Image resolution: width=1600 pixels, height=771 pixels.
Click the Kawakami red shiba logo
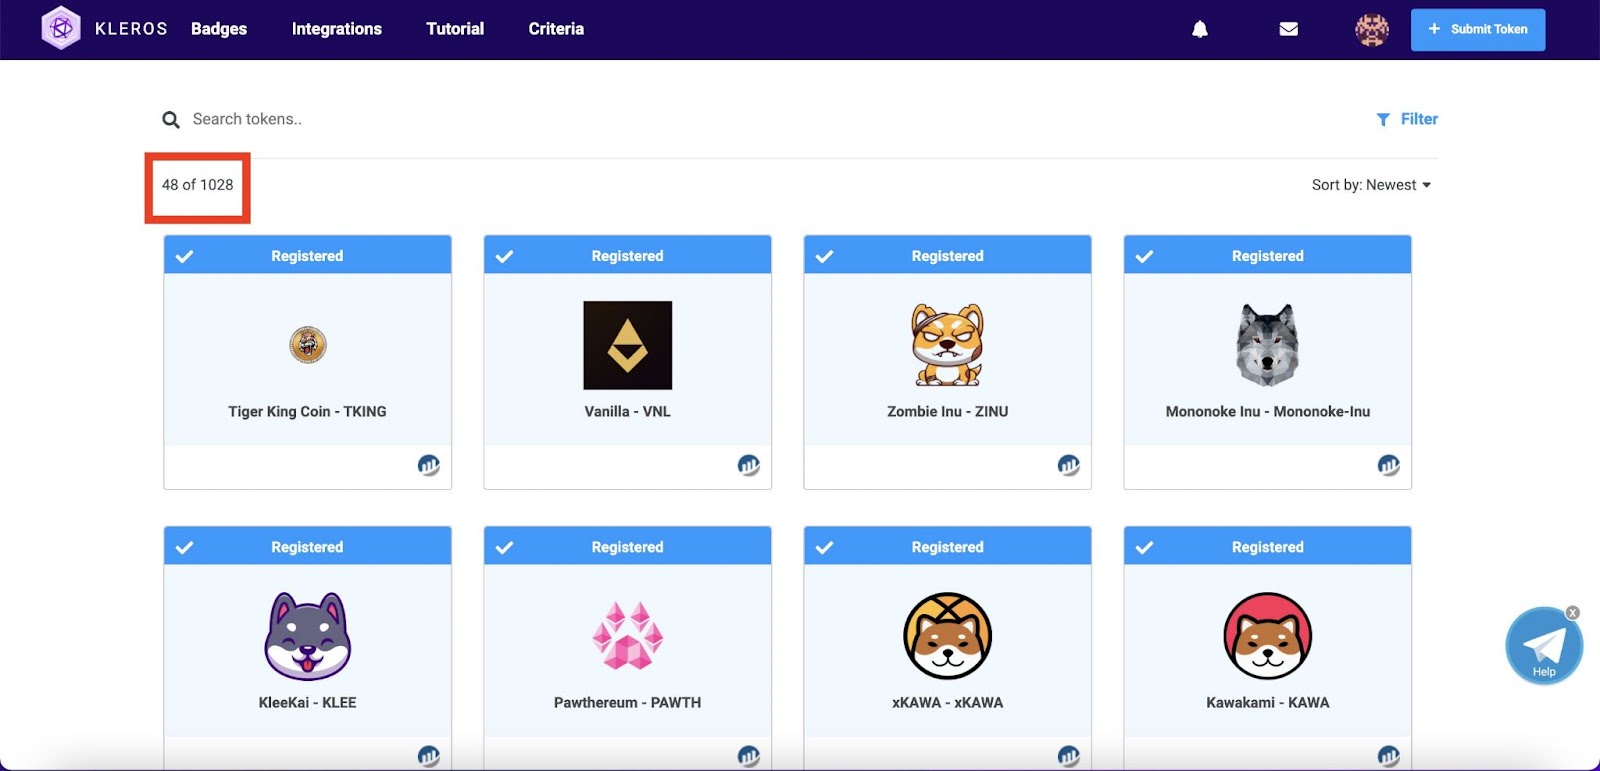1268,636
